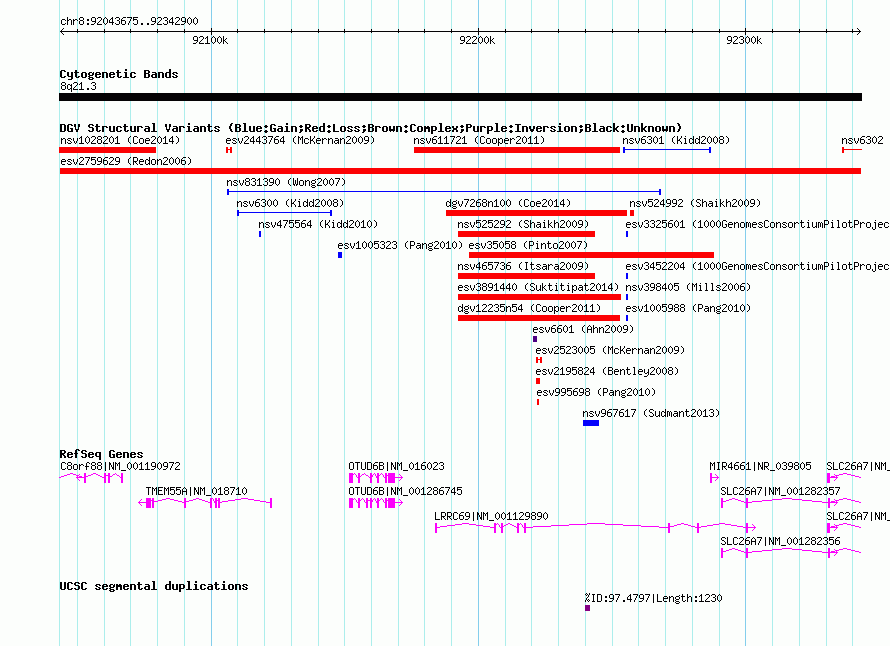
Task: Click the black 8q21.3 cytogenetic band bar
Action: (x=460, y=97)
